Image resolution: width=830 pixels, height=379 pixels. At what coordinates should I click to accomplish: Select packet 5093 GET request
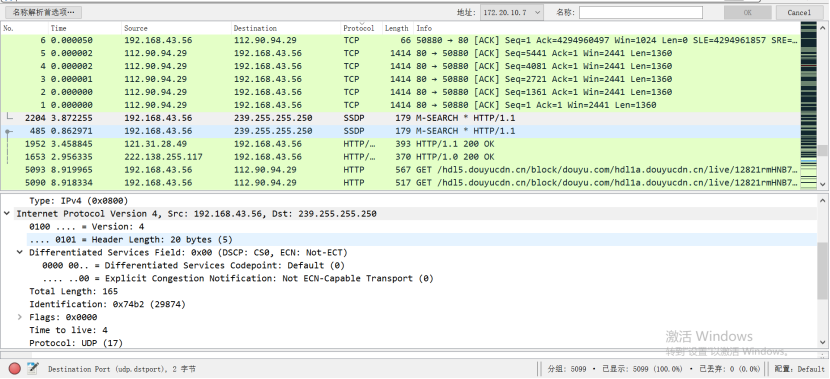(400, 170)
